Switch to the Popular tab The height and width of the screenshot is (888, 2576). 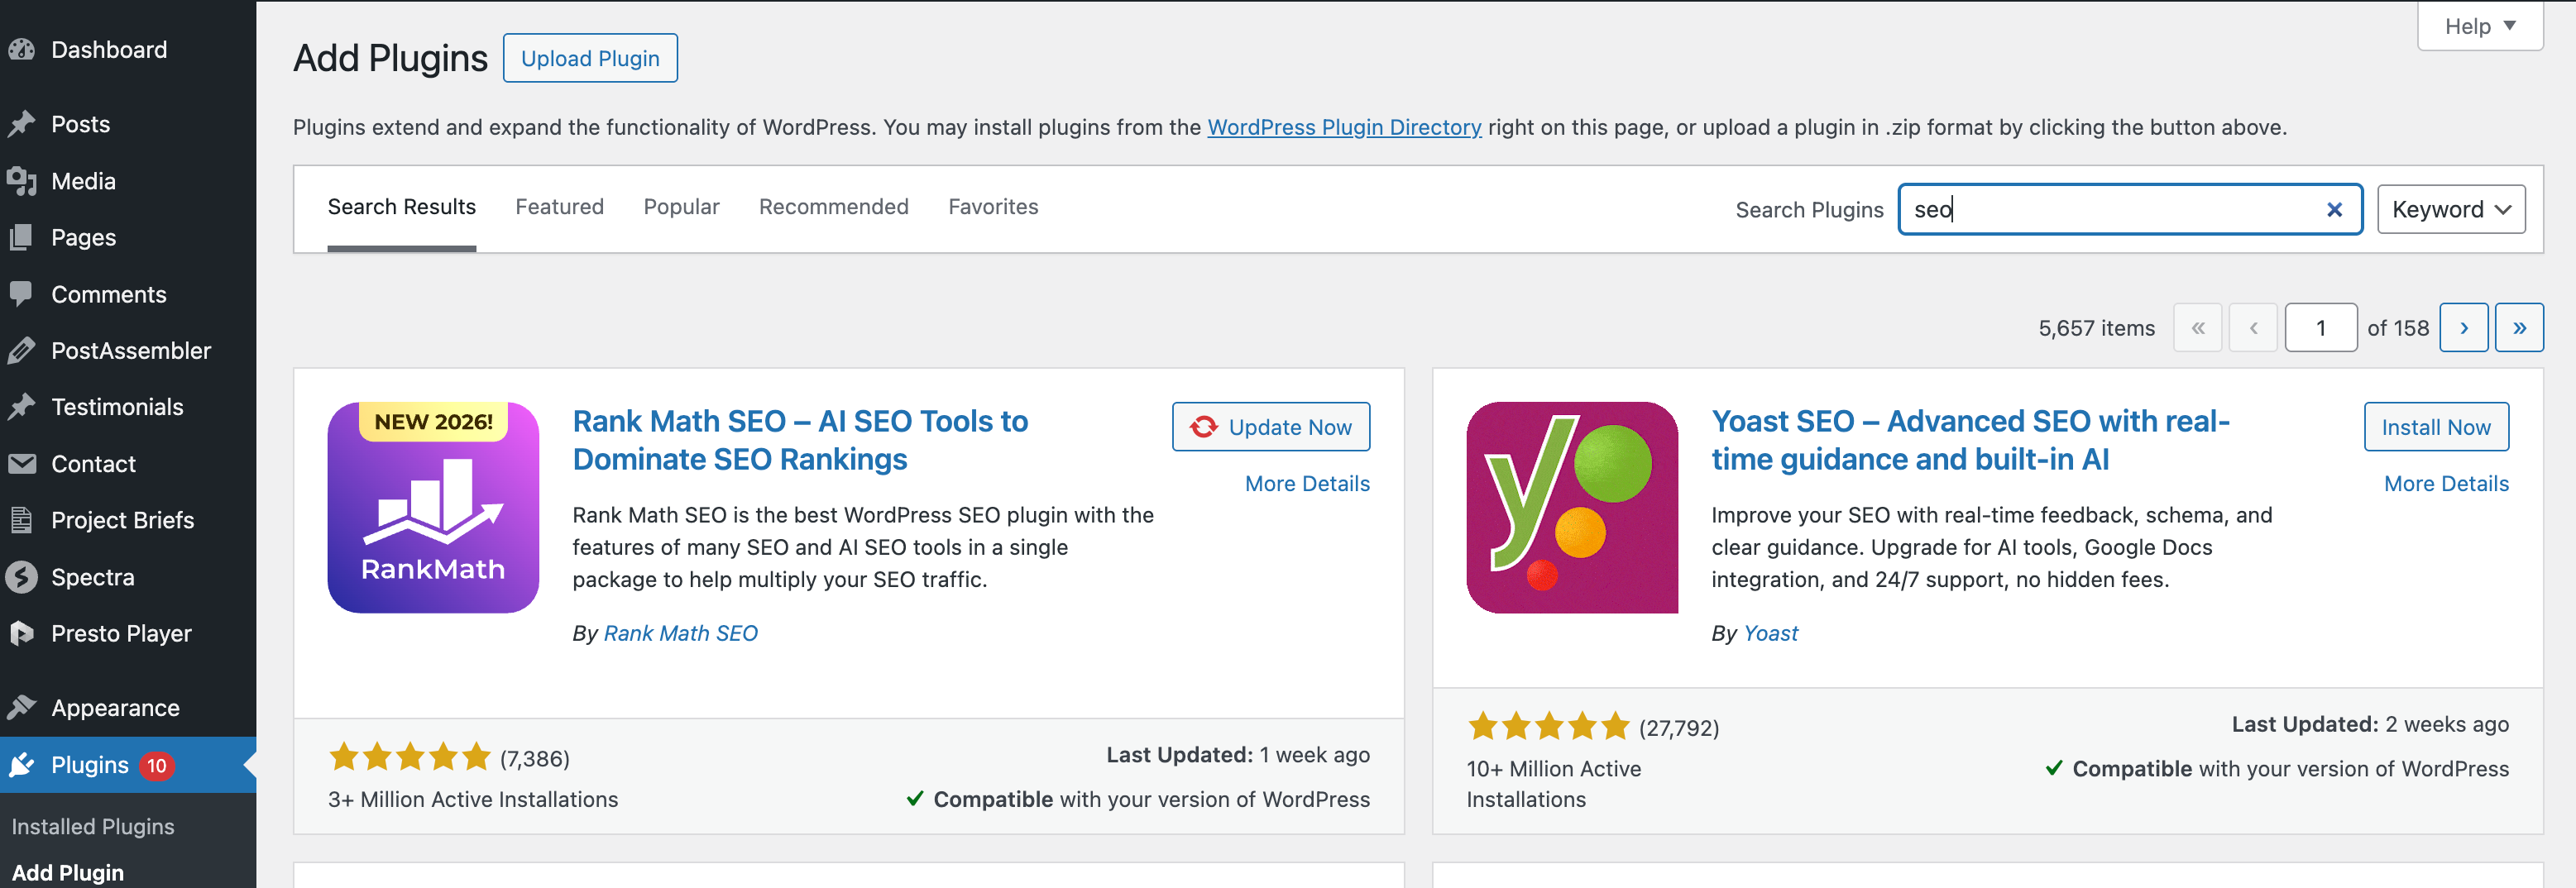click(682, 207)
